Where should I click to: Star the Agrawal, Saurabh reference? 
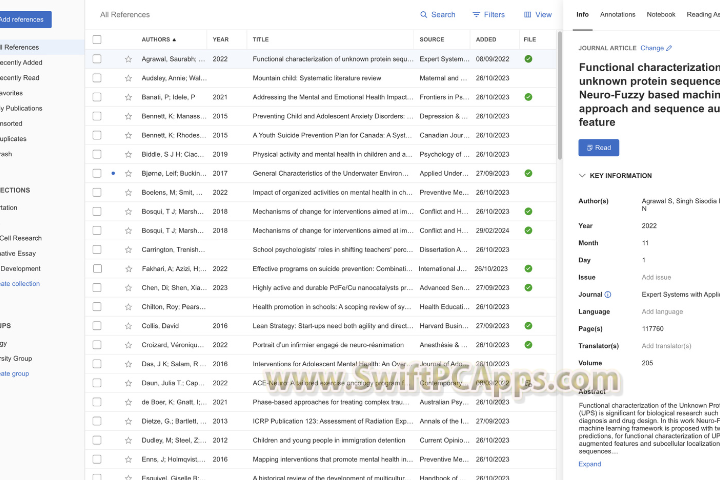click(129, 59)
